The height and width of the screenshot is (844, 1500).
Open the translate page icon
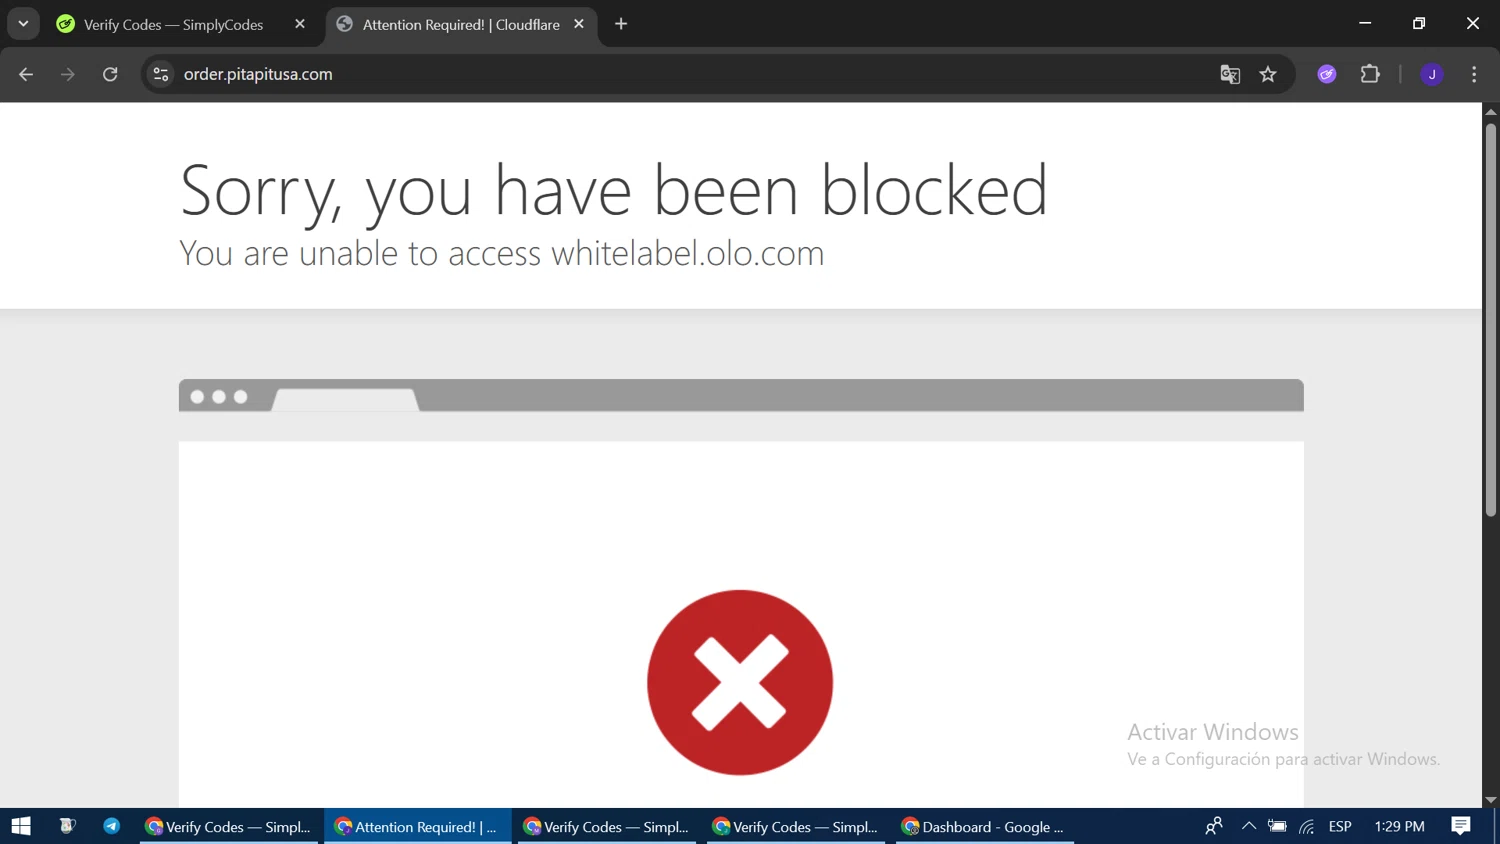coord(1230,74)
